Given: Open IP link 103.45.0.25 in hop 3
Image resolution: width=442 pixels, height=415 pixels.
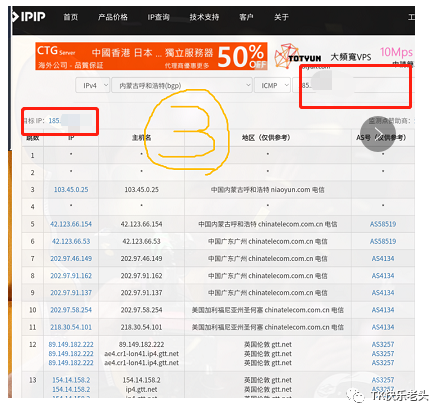Looking at the screenshot, I should point(71,190).
